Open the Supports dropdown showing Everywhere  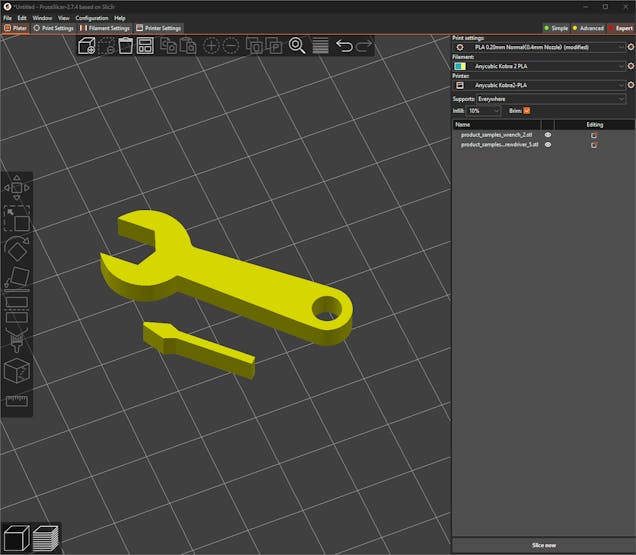coord(551,99)
